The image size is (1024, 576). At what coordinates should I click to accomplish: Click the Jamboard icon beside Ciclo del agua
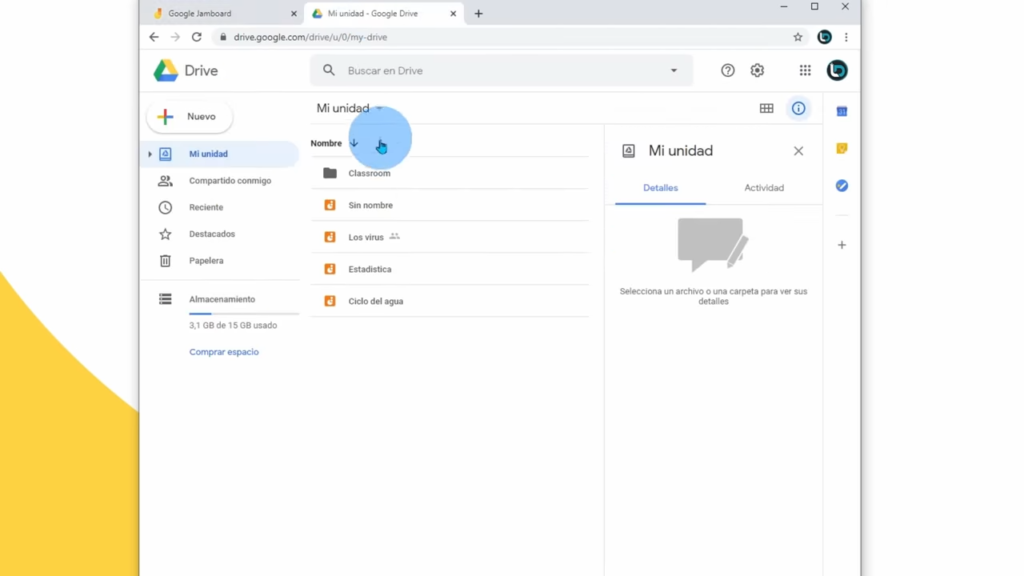tap(330, 301)
